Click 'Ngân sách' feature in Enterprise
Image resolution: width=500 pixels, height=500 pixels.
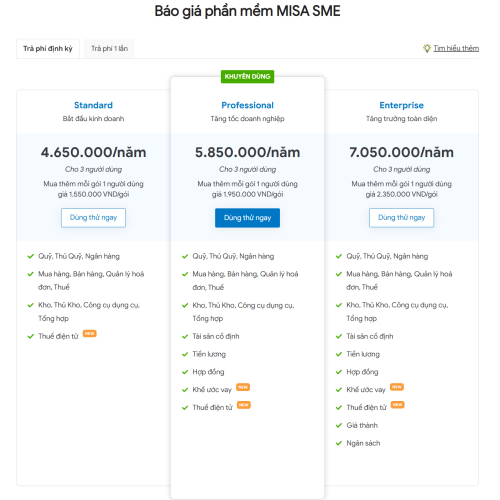363,443
